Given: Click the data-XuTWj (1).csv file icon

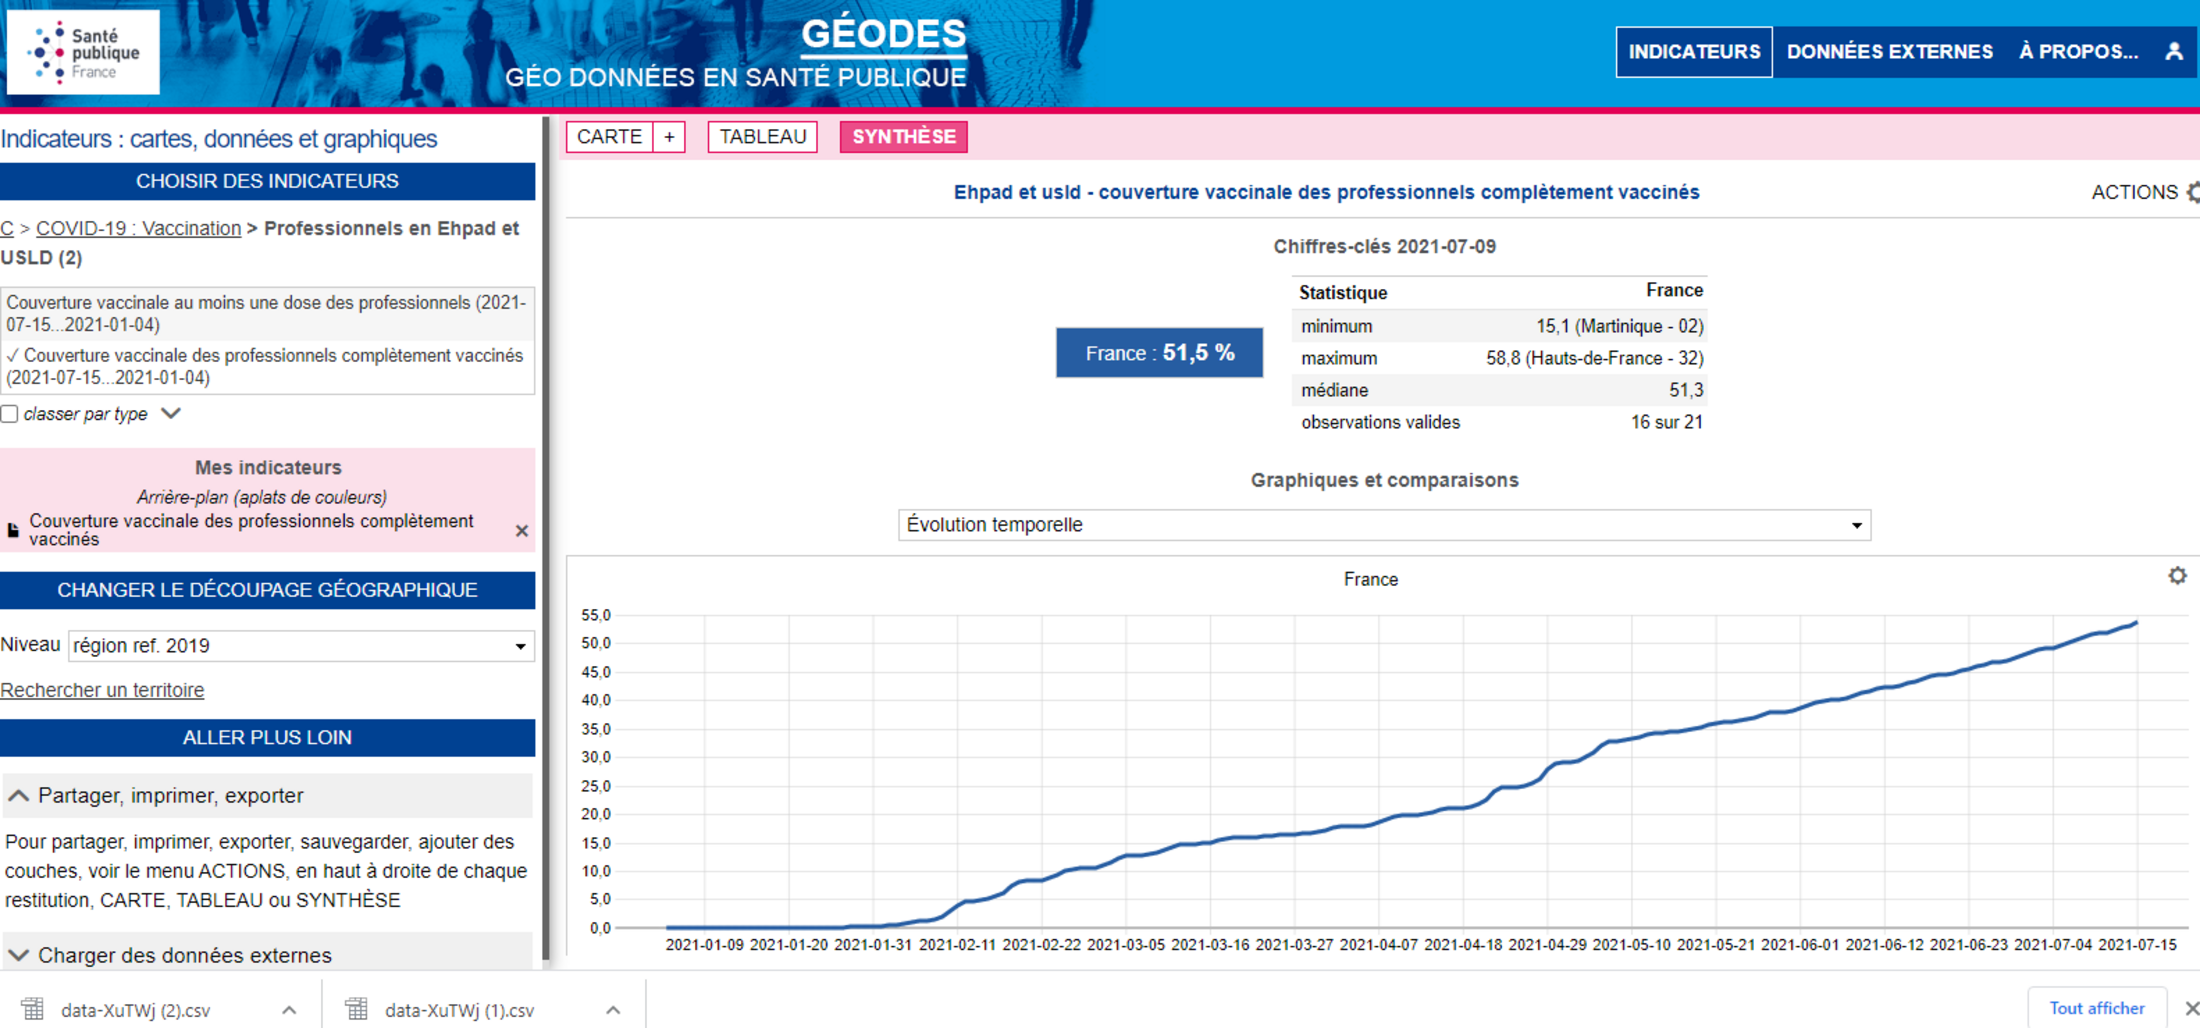Looking at the screenshot, I should (357, 1009).
